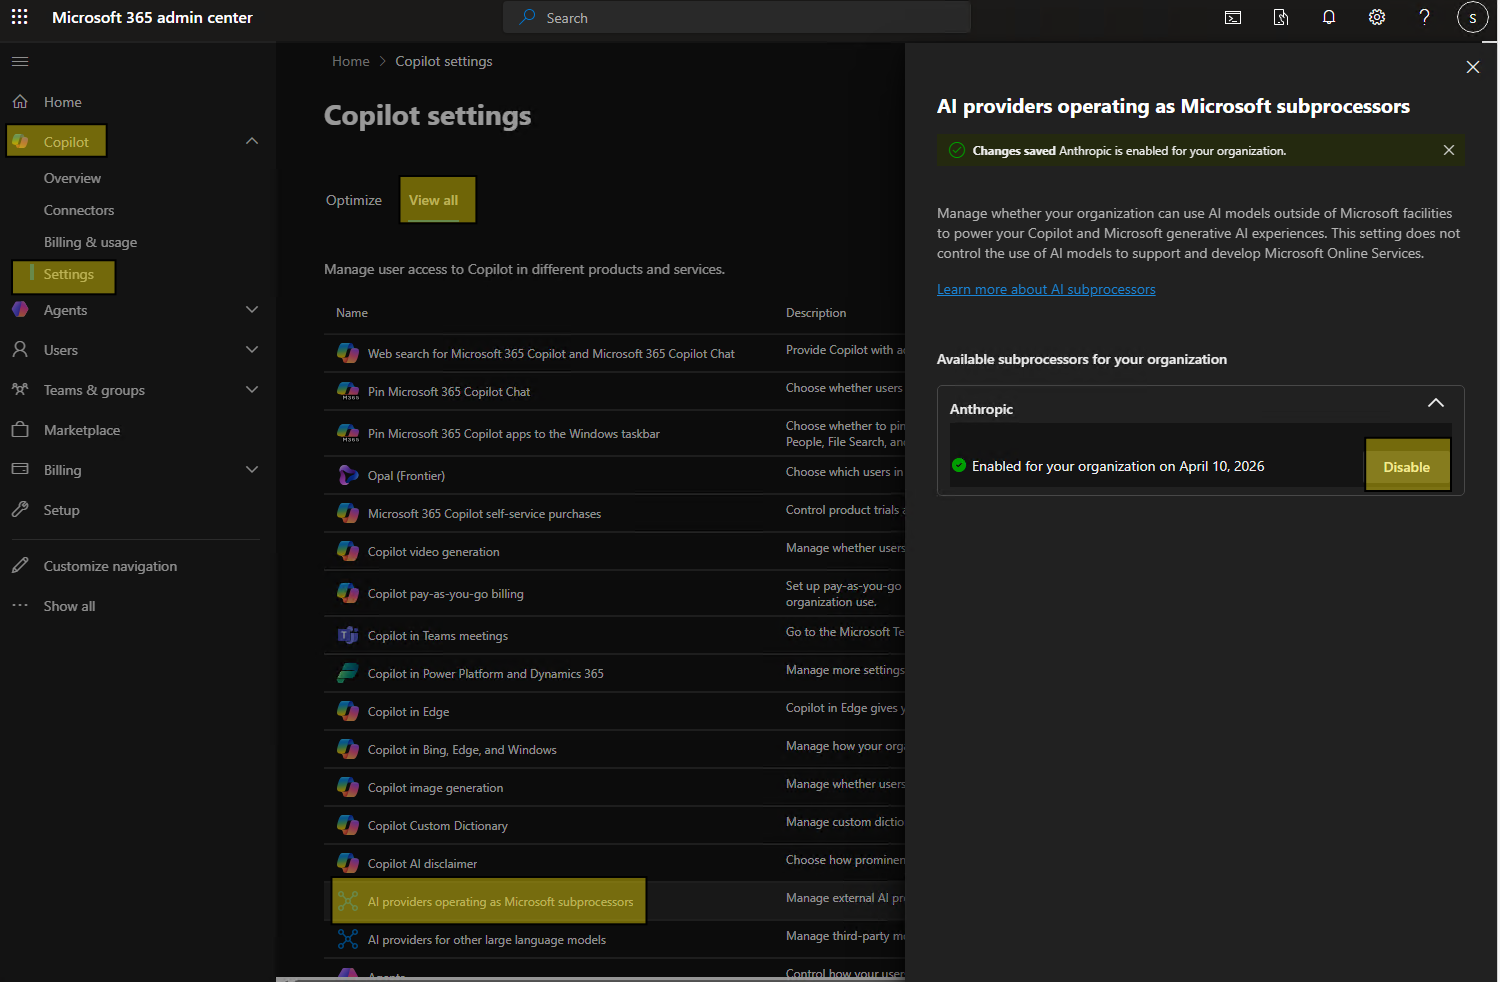Expand the Agents navigation section
Screen dimensions: 1500x982
pos(252,310)
